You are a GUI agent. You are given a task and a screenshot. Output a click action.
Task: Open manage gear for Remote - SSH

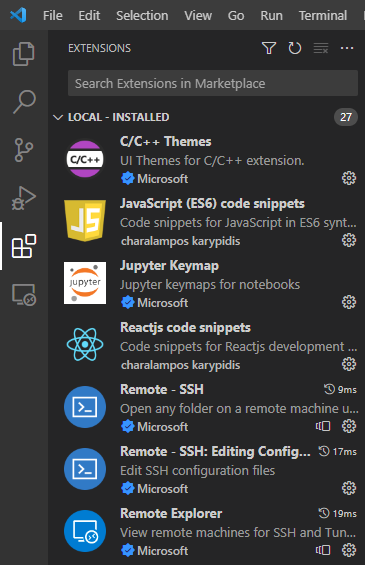click(349, 426)
